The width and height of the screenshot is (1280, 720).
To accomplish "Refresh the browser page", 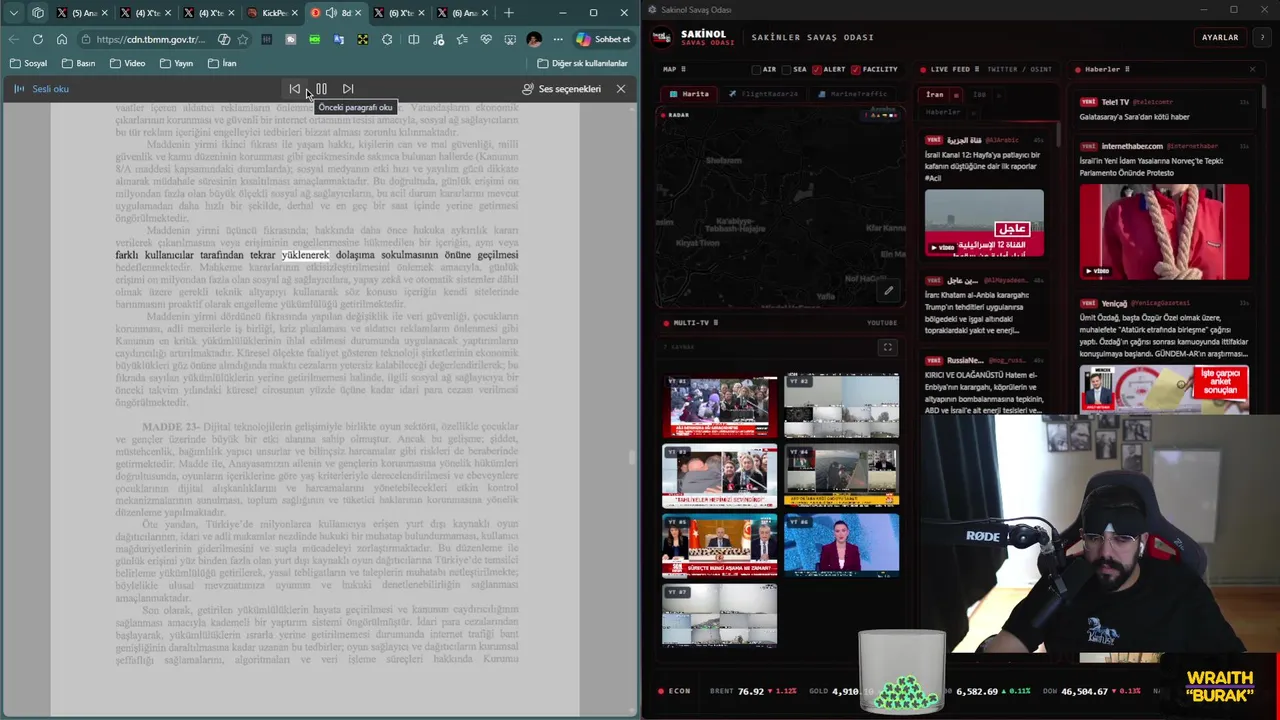I will click(37, 39).
